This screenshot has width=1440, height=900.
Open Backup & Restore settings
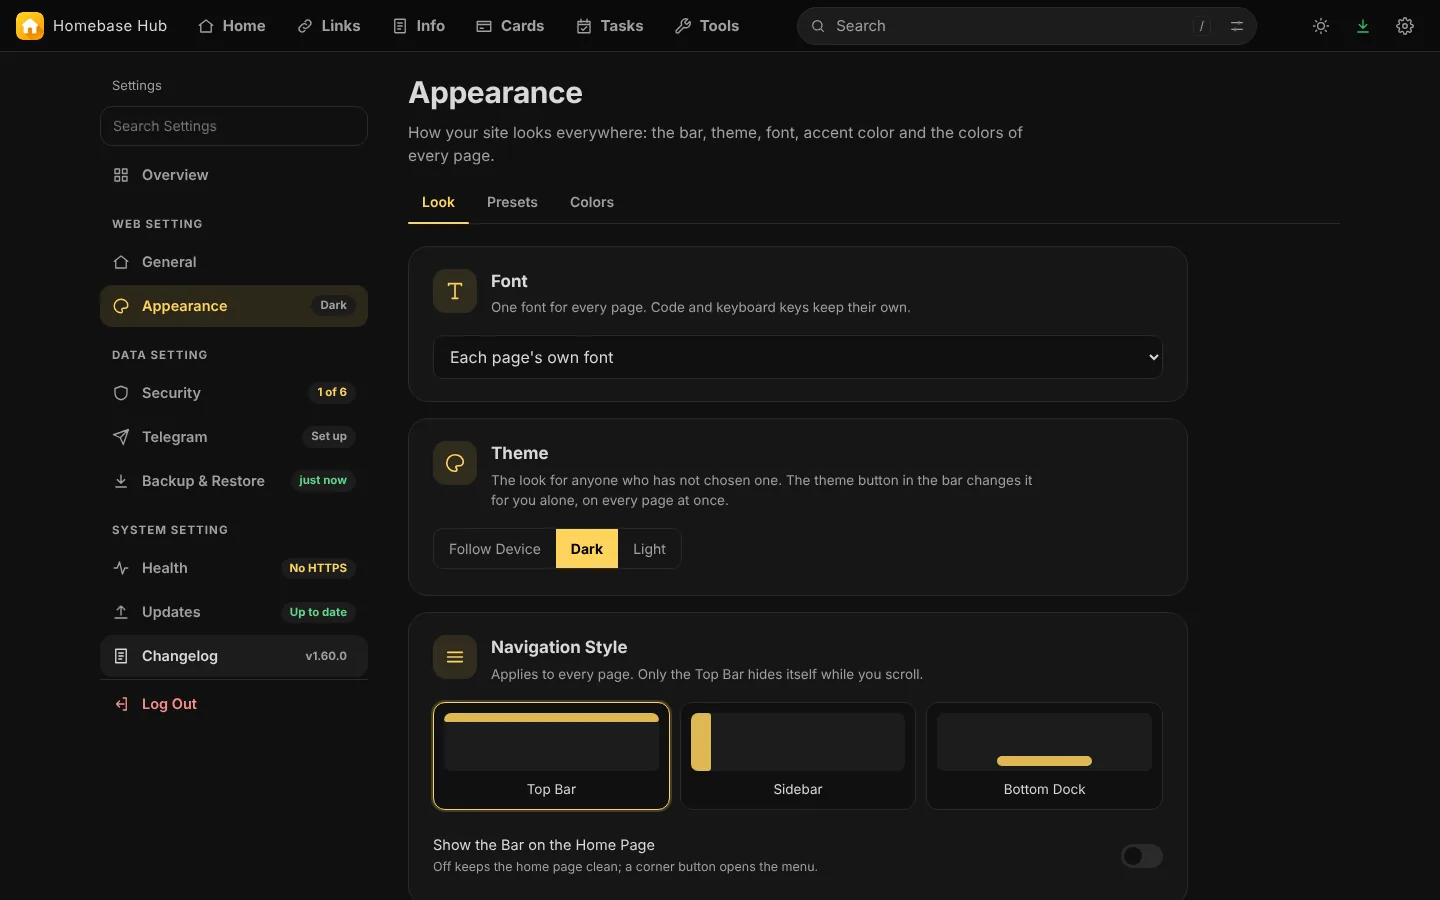(234, 481)
